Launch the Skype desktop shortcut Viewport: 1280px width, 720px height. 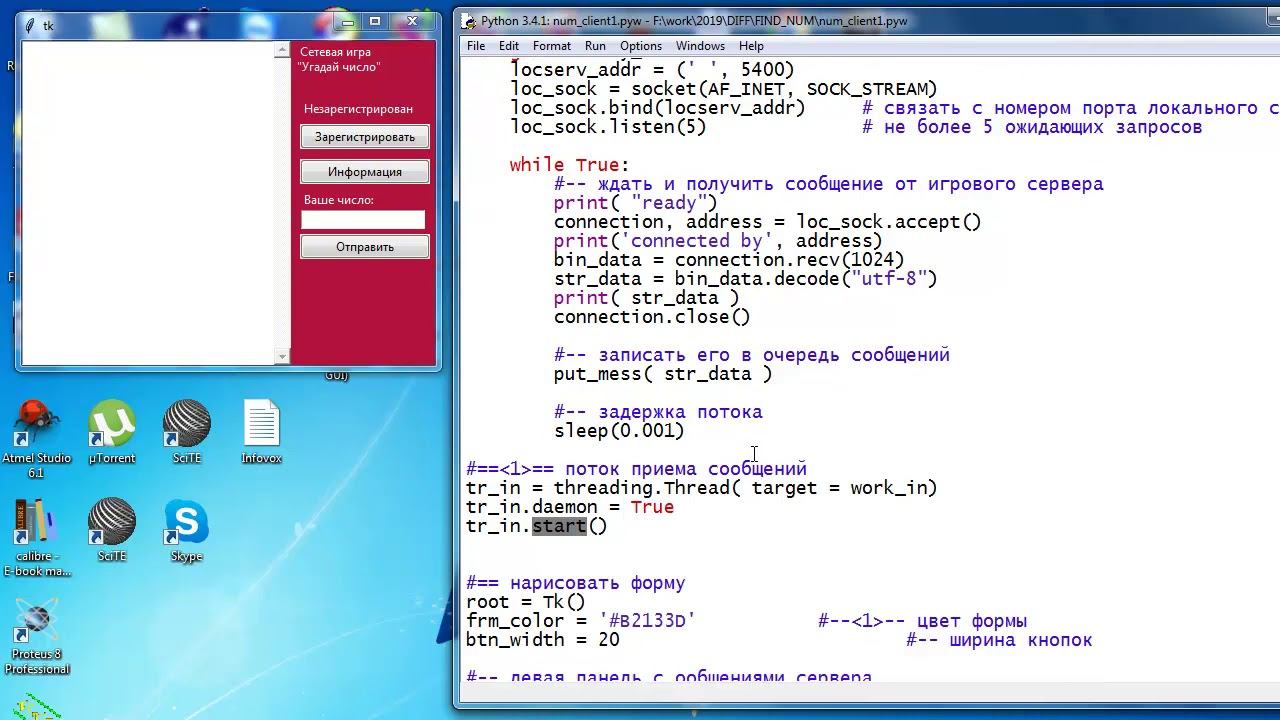pyautogui.click(x=187, y=530)
